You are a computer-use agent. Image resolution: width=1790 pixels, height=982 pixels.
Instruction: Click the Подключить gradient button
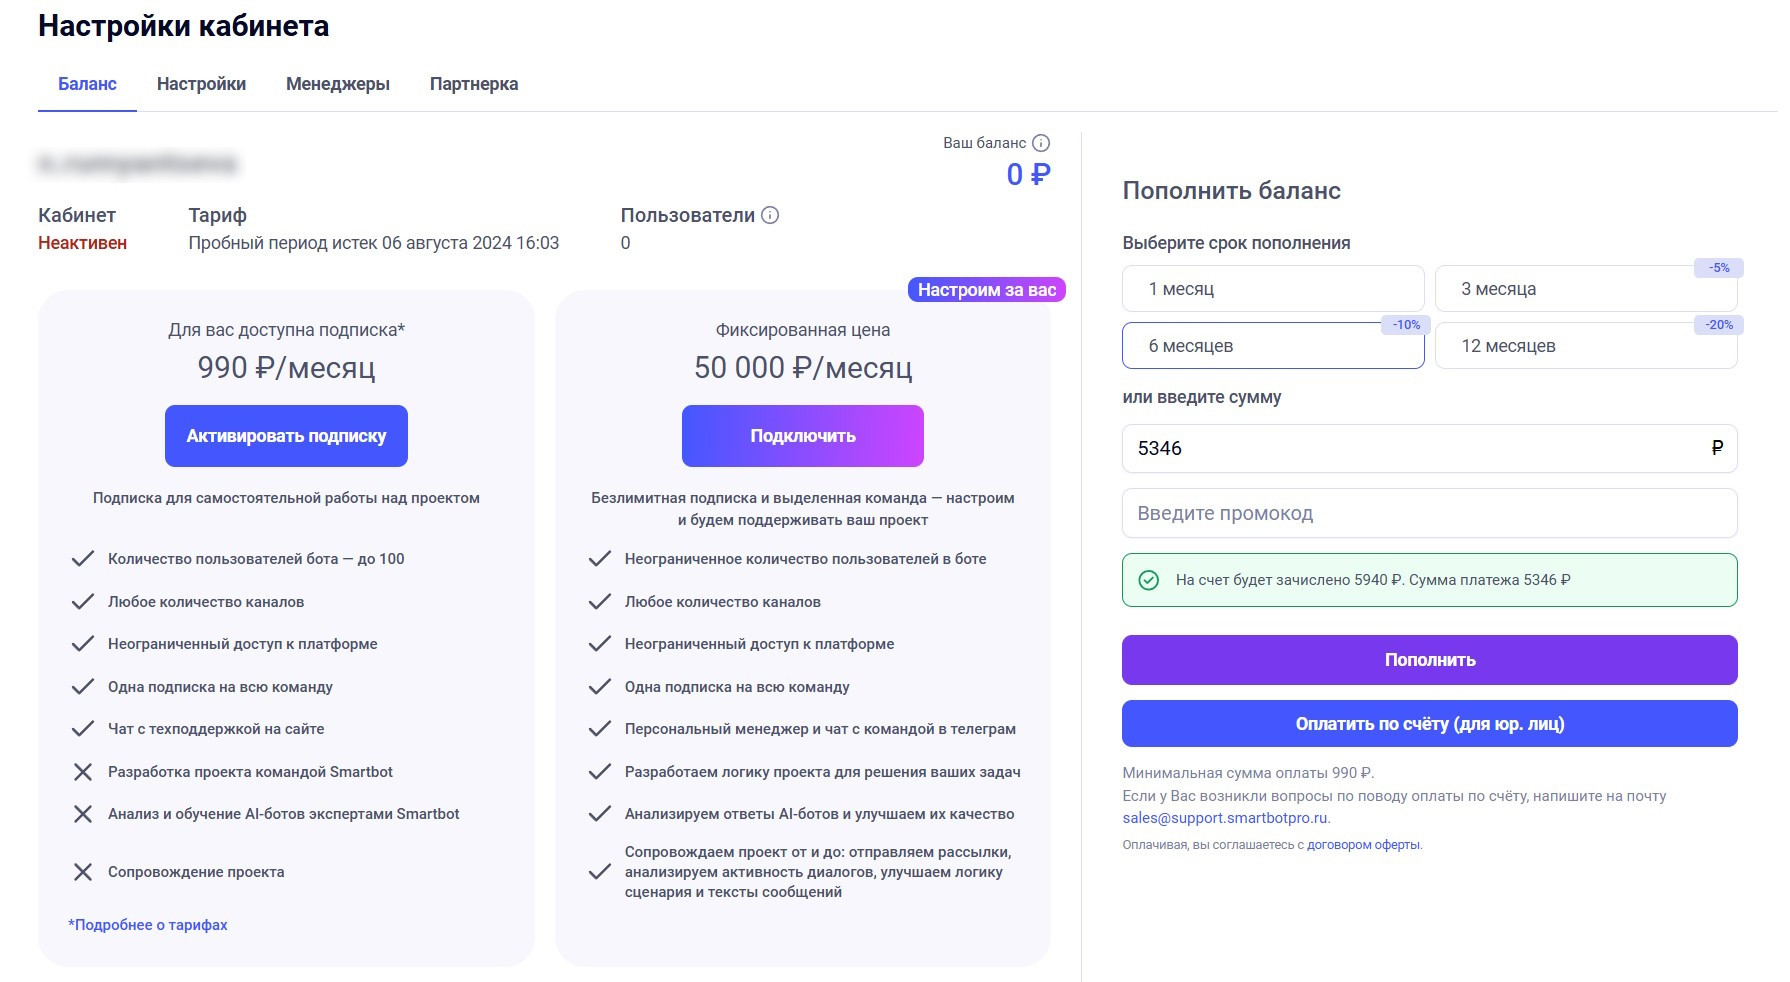pyautogui.click(x=802, y=436)
